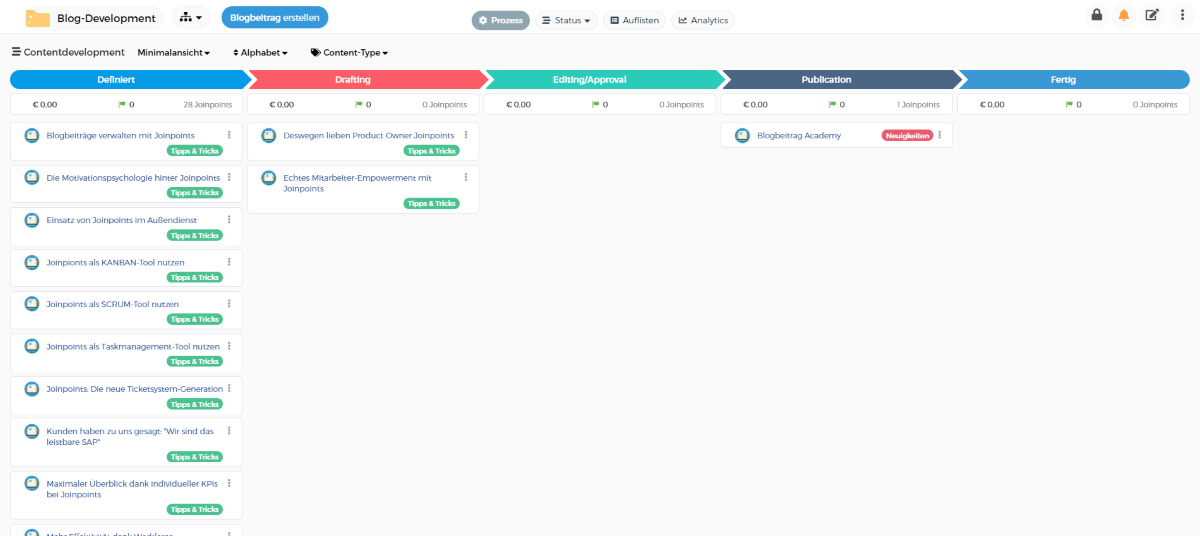1200x536 pixels.
Task: Open card 'Joinpoints: Die neue Ticketsystem-Generation'
Action: click(x=135, y=389)
